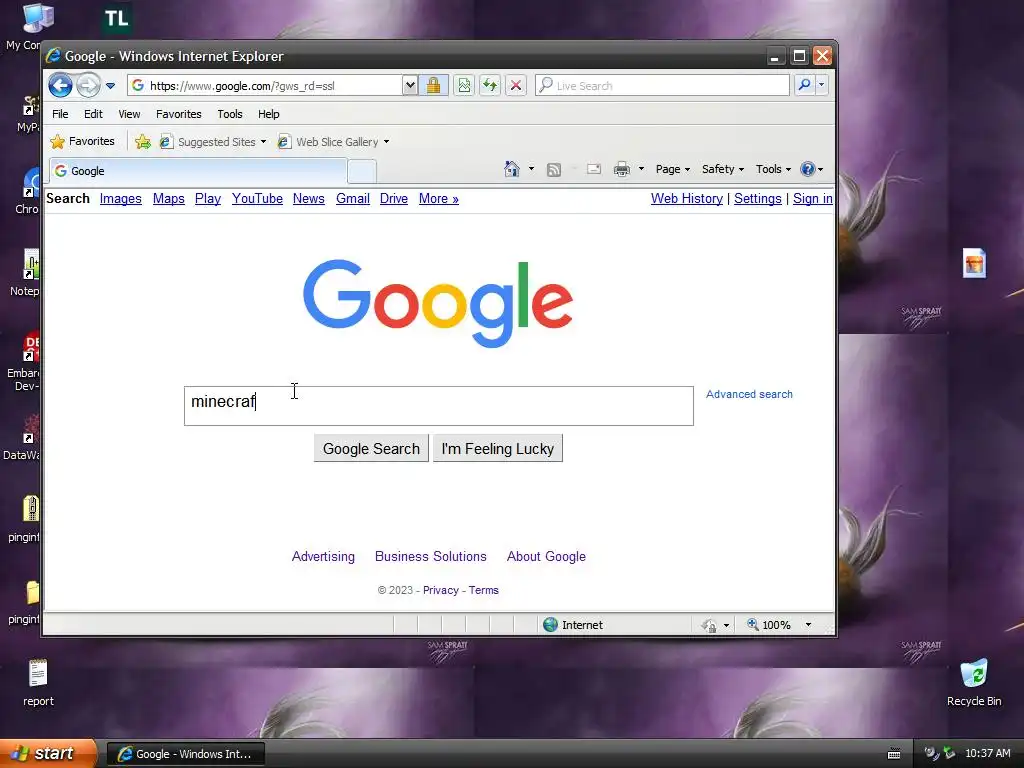
Task: Open the Web Slice Gallery dropdown
Action: point(334,142)
